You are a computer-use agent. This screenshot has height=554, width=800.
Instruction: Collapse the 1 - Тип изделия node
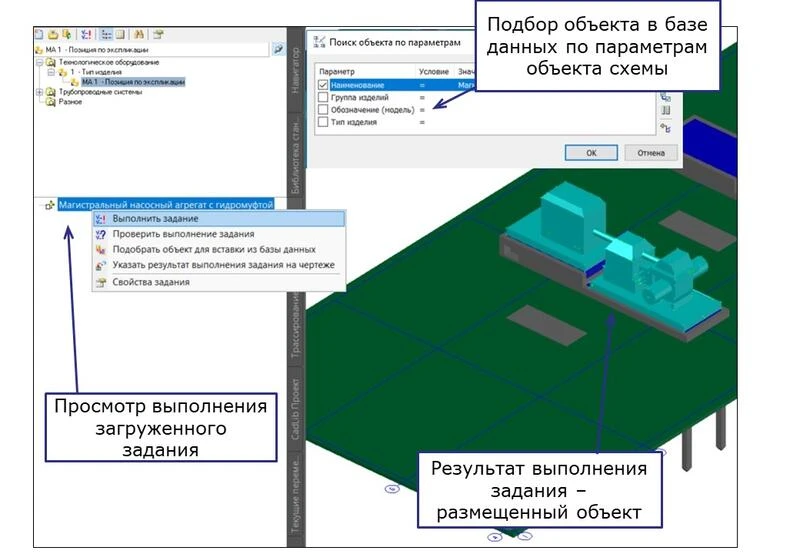pyautogui.click(x=50, y=72)
